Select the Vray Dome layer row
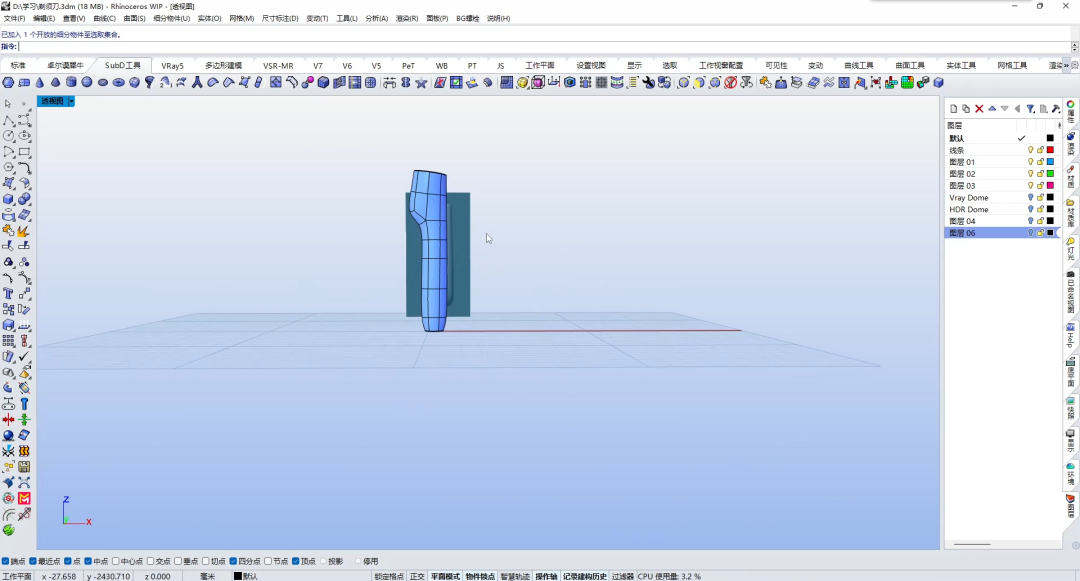The image size is (1080, 581). 1002,198
